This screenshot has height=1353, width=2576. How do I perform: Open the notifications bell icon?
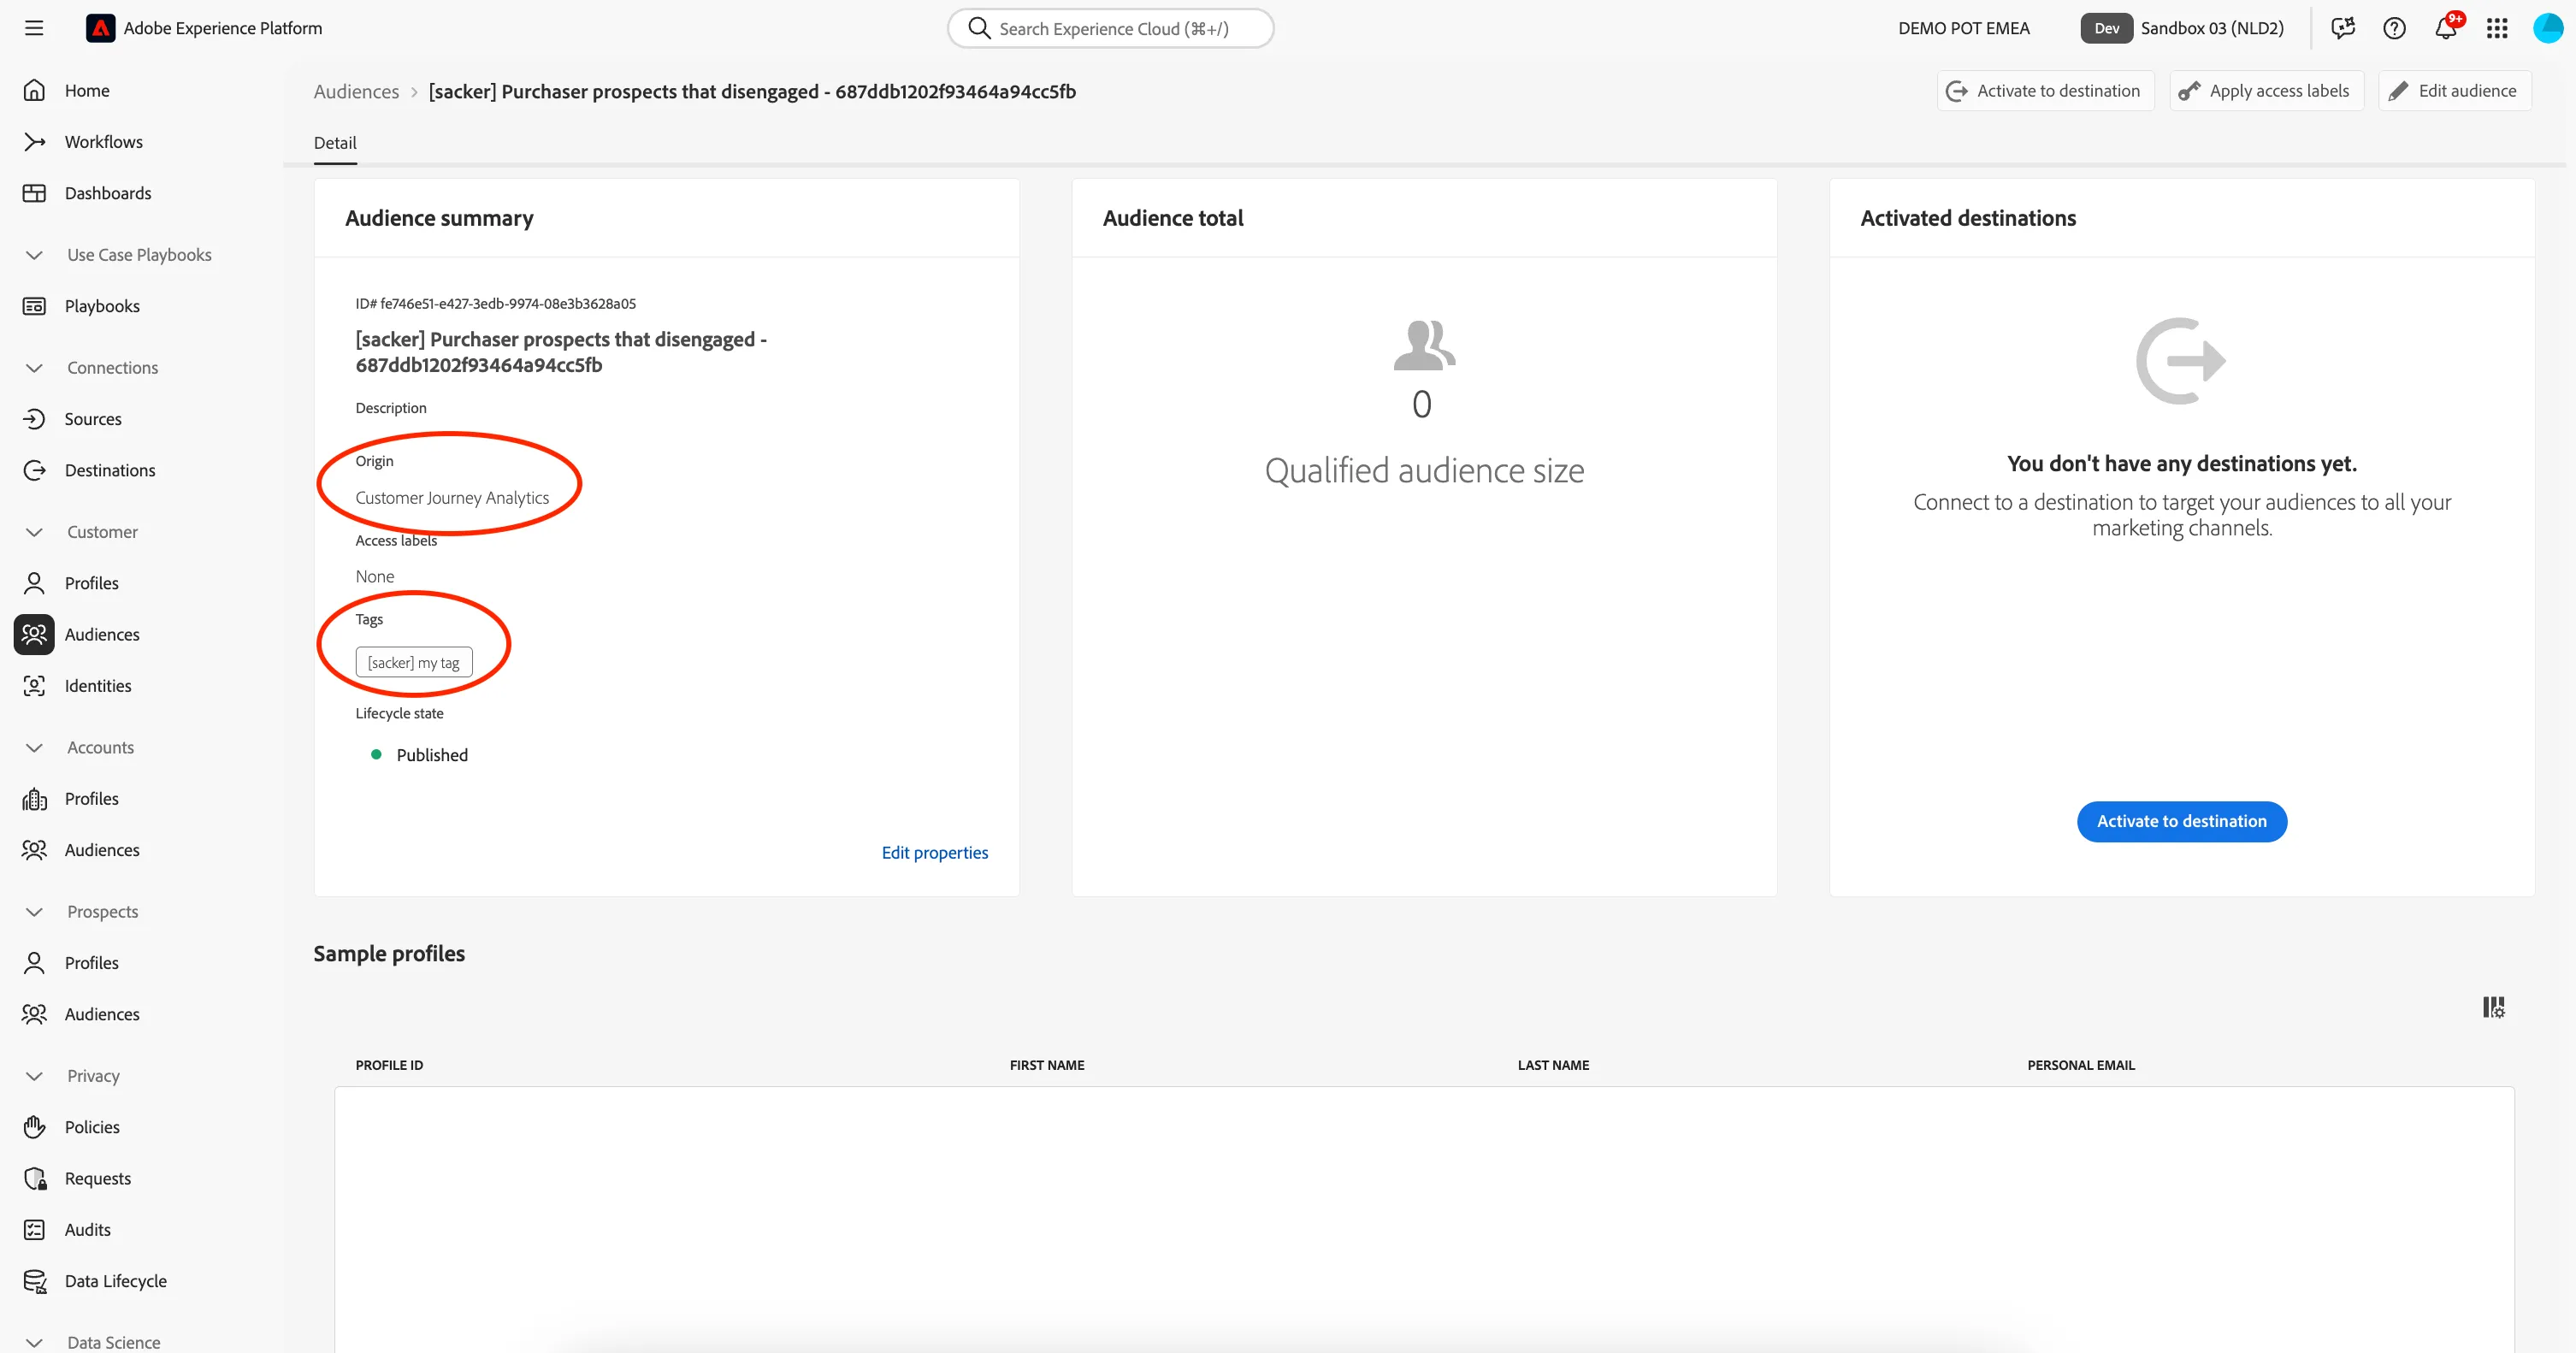(2446, 28)
